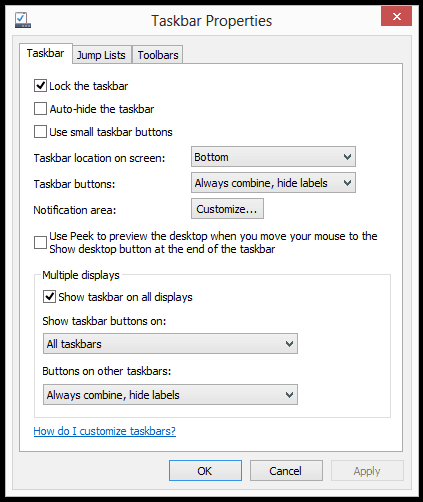The width and height of the screenshot is (423, 502).
Task: Expand Buttons on other taskbars dropdown
Action: coord(170,395)
